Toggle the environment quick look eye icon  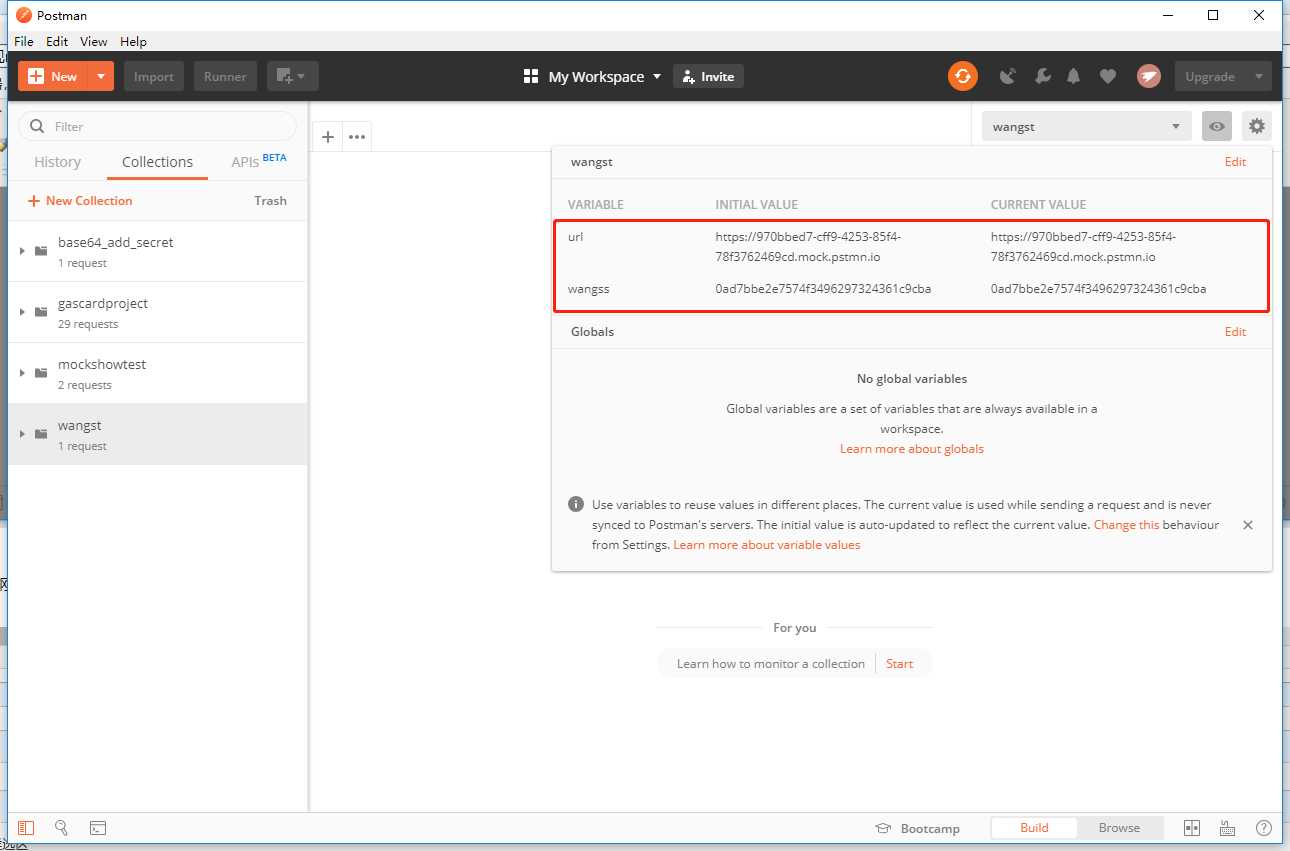(1217, 126)
